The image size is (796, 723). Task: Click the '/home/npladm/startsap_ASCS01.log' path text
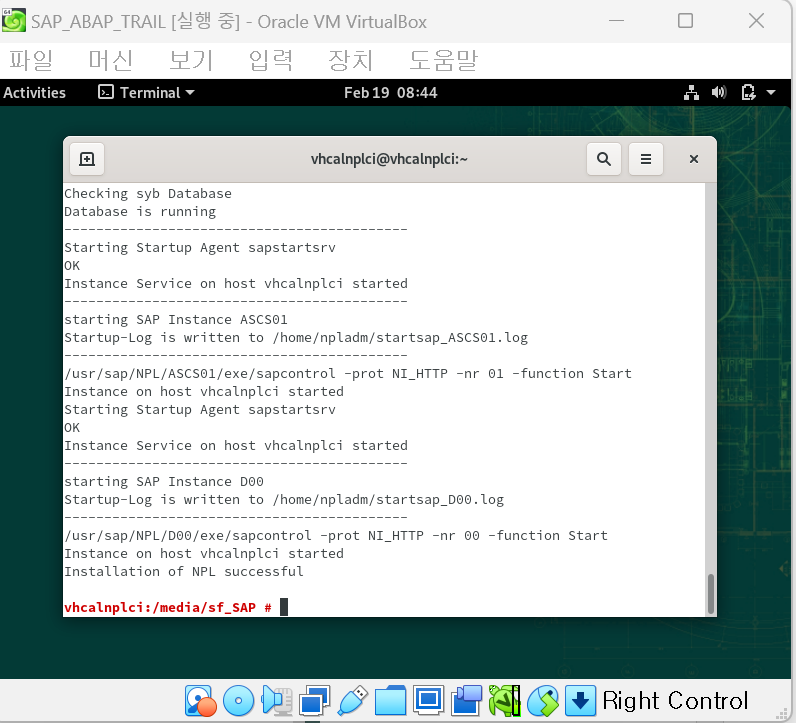[401, 337]
